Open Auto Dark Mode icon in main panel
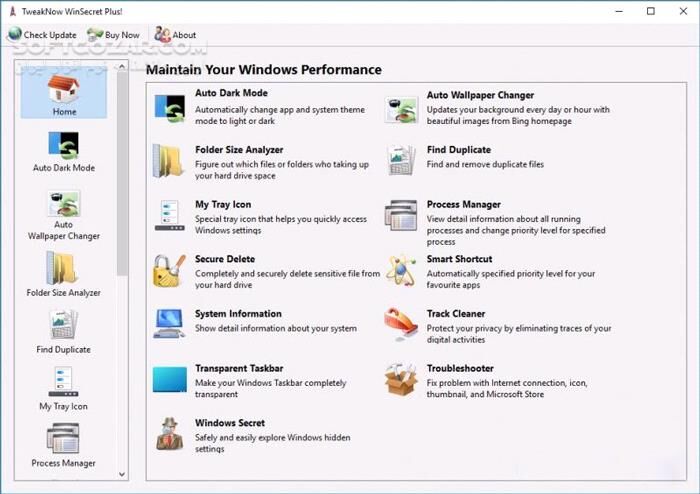700x494 pixels. point(169,107)
